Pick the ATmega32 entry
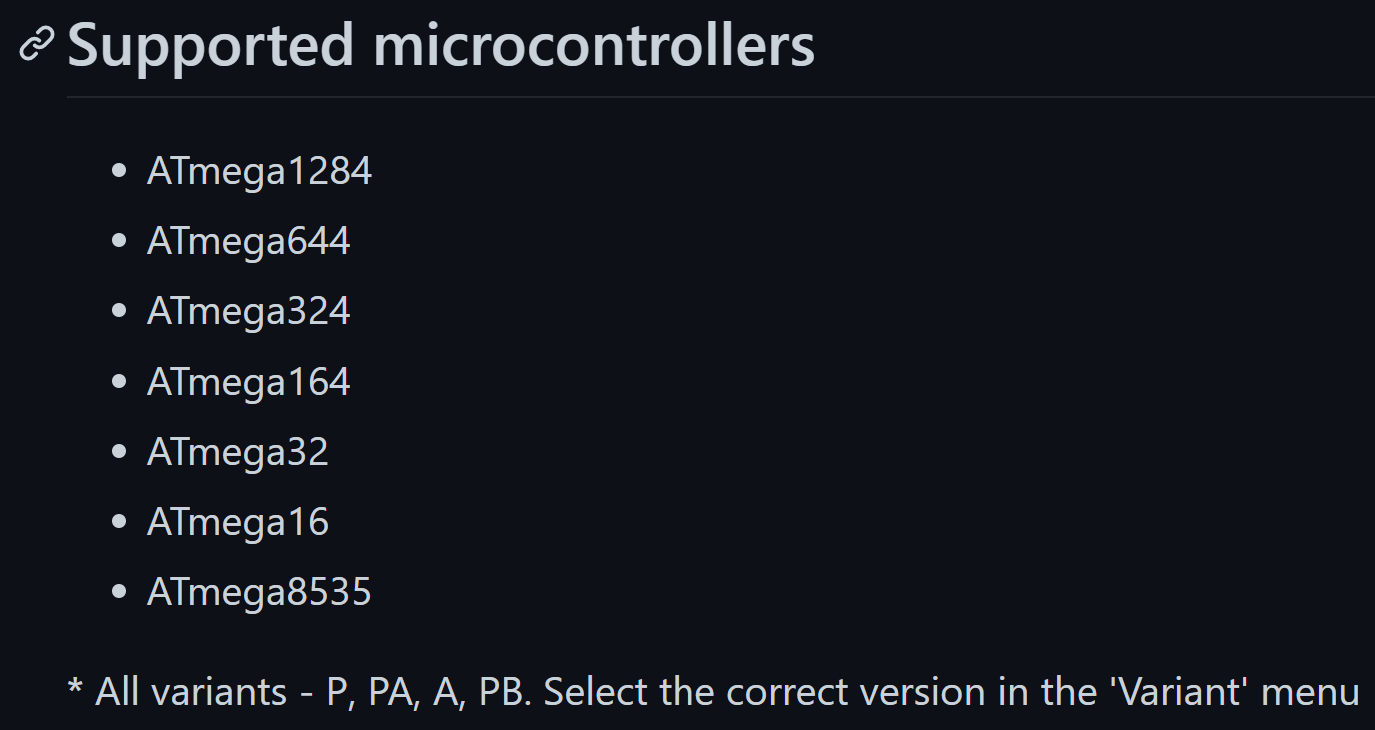The width and height of the screenshot is (1375, 730). pos(238,452)
